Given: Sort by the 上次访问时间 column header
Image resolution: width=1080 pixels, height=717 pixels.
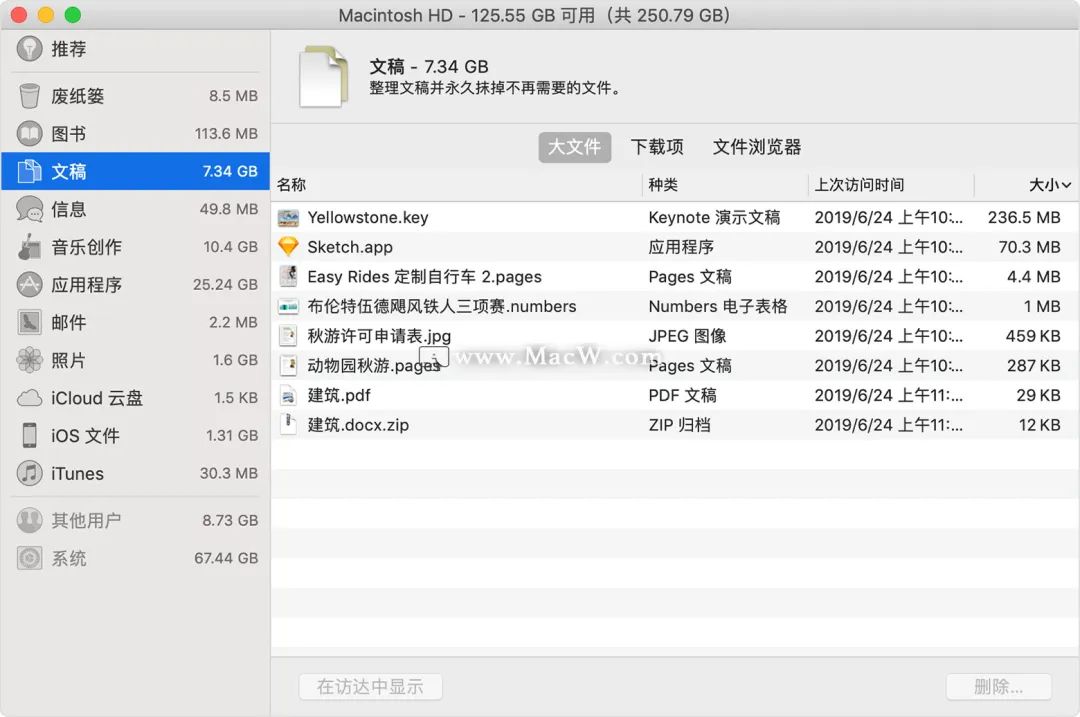Looking at the screenshot, I should (860, 185).
